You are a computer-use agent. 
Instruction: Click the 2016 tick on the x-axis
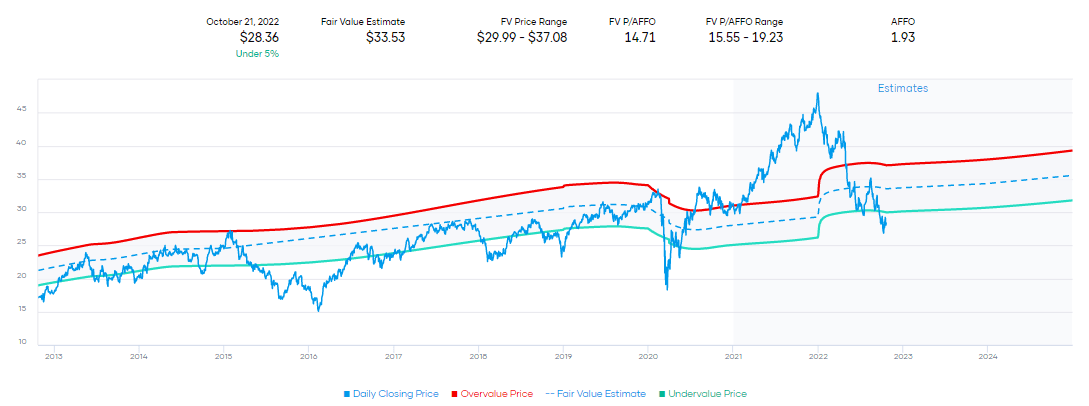click(309, 356)
